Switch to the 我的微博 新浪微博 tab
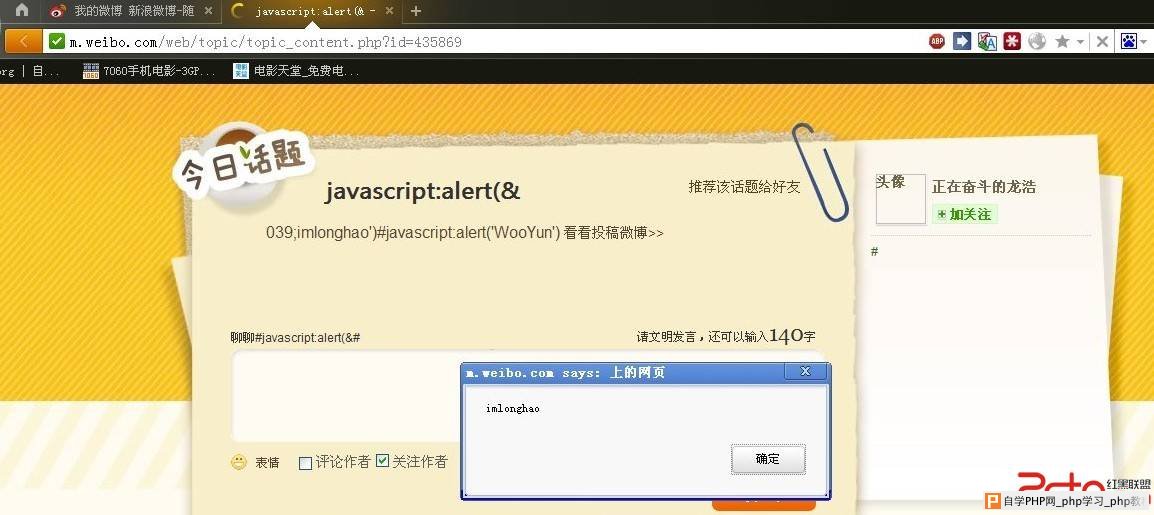 click(132, 11)
